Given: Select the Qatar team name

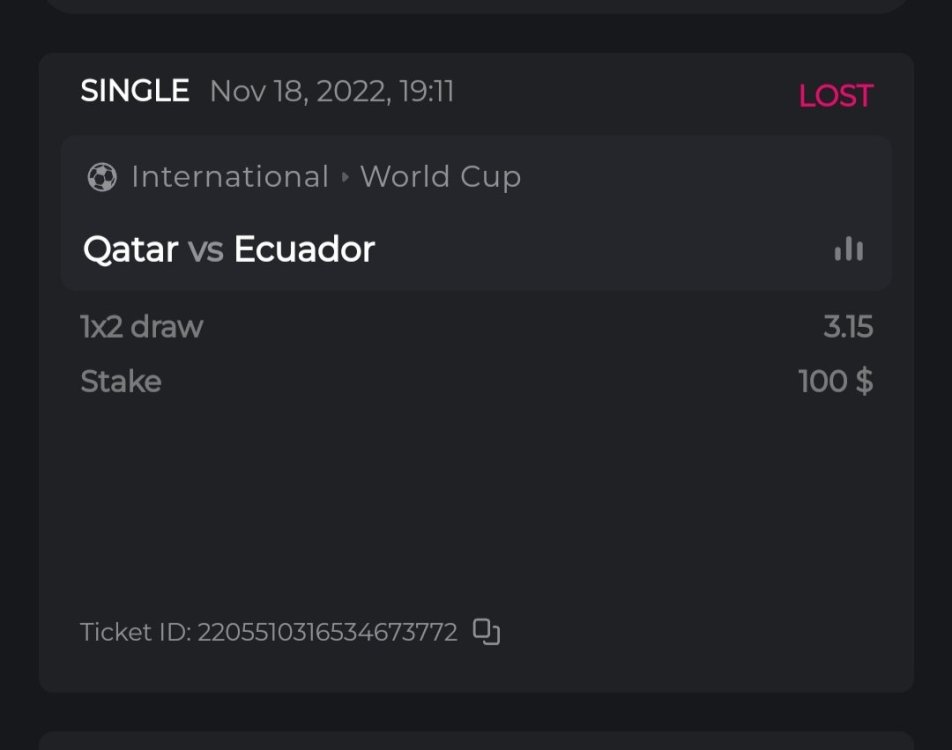Looking at the screenshot, I should click(x=130, y=249).
